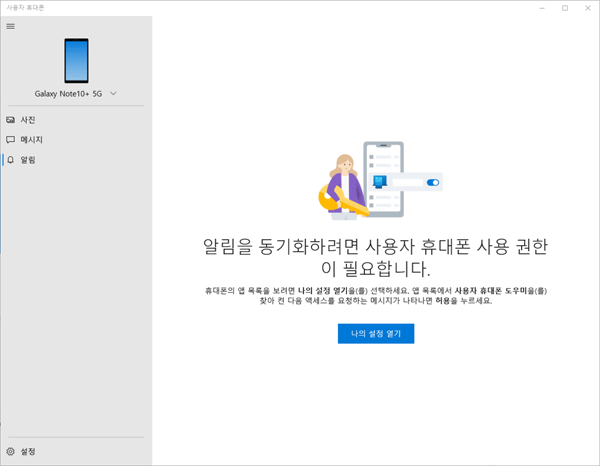Click the 설정 gear icon

(x=11, y=452)
